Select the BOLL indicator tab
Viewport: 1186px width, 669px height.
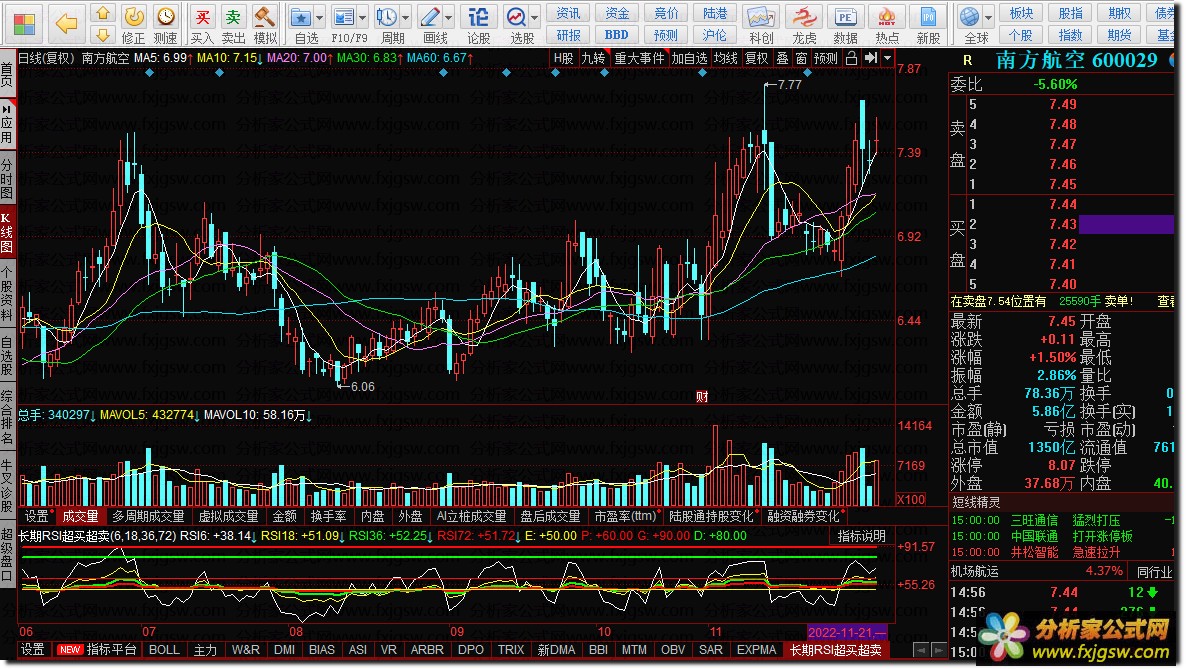[x=164, y=649]
